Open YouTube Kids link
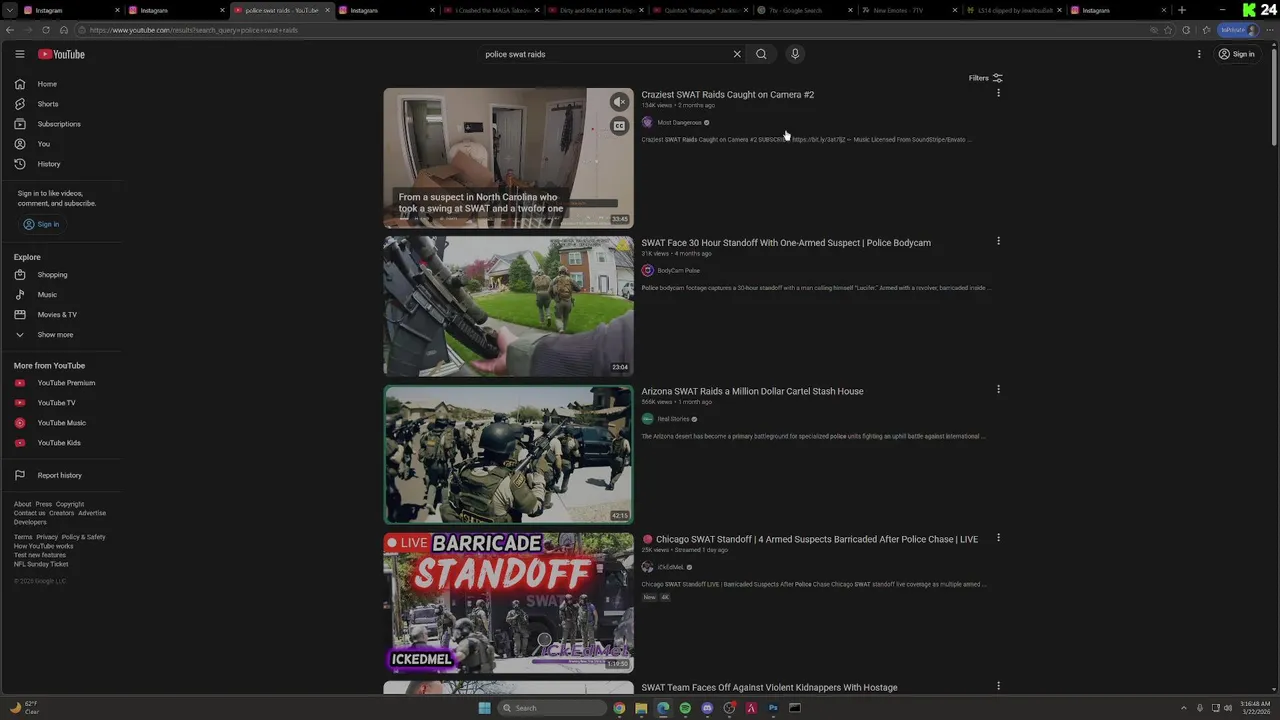Image resolution: width=1280 pixels, height=720 pixels. click(x=60, y=443)
